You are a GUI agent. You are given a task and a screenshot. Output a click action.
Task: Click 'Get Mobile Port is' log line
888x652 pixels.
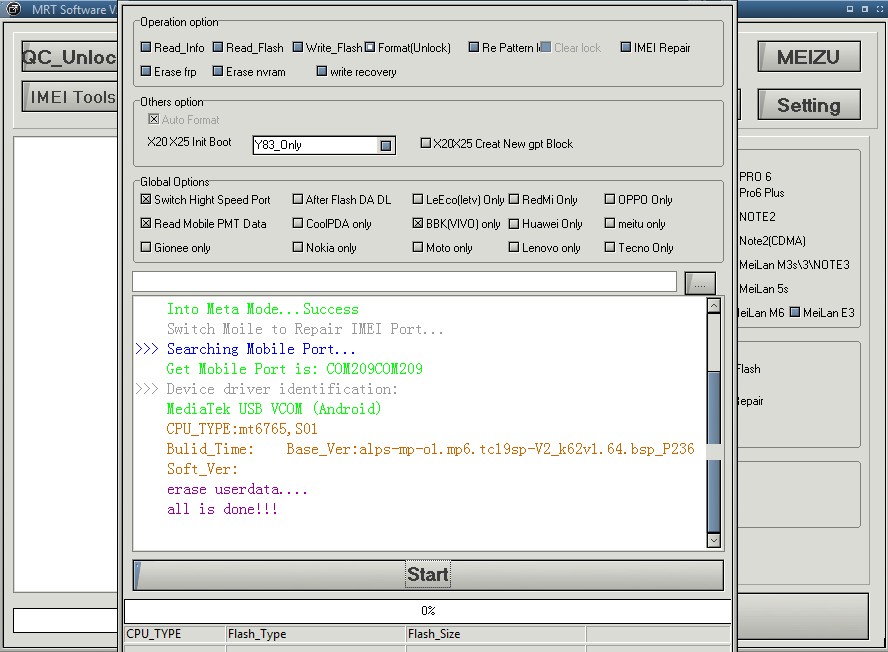pos(294,369)
